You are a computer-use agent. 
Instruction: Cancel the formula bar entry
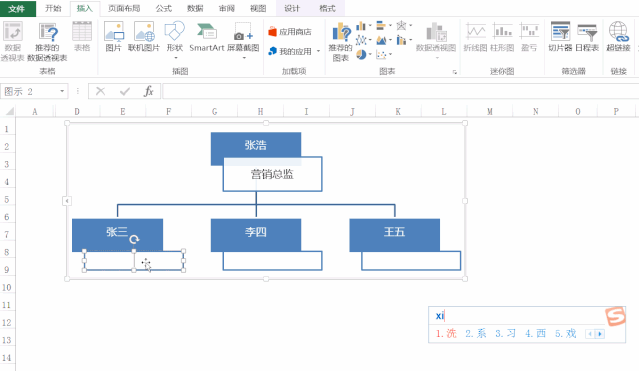pos(100,91)
